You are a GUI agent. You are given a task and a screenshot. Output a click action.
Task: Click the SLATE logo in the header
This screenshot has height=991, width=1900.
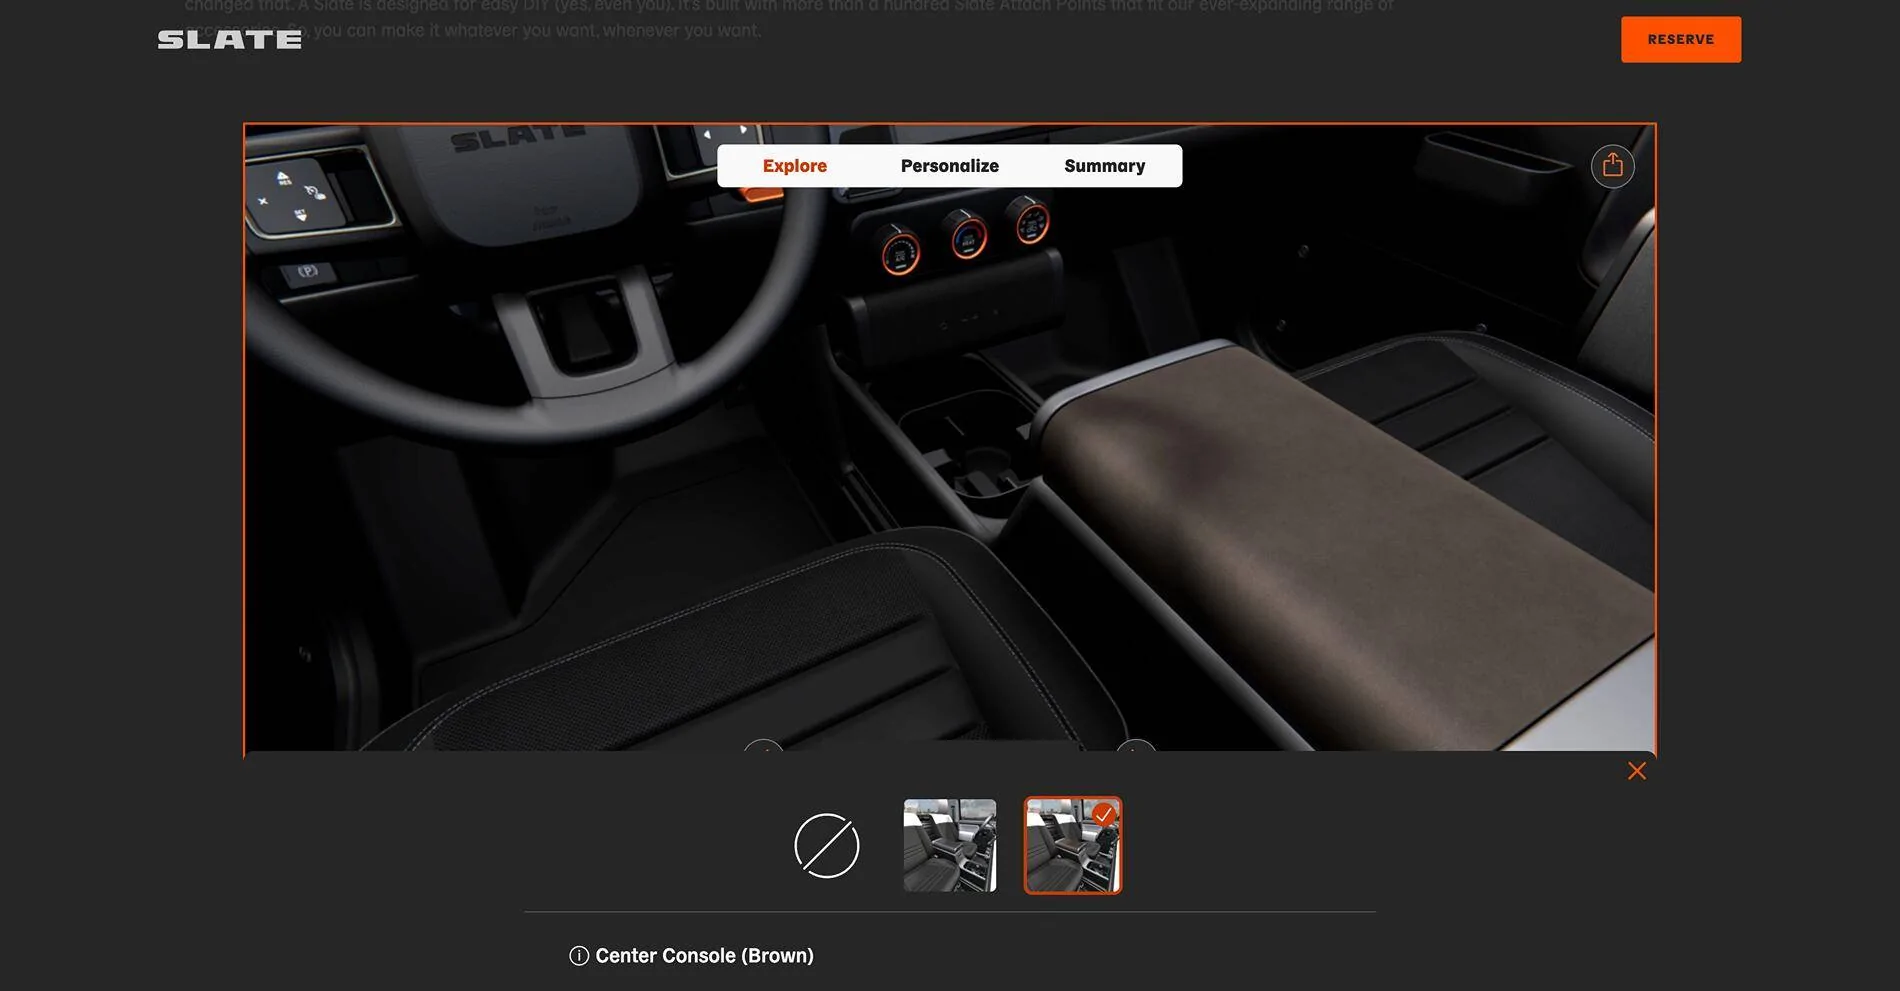point(229,40)
